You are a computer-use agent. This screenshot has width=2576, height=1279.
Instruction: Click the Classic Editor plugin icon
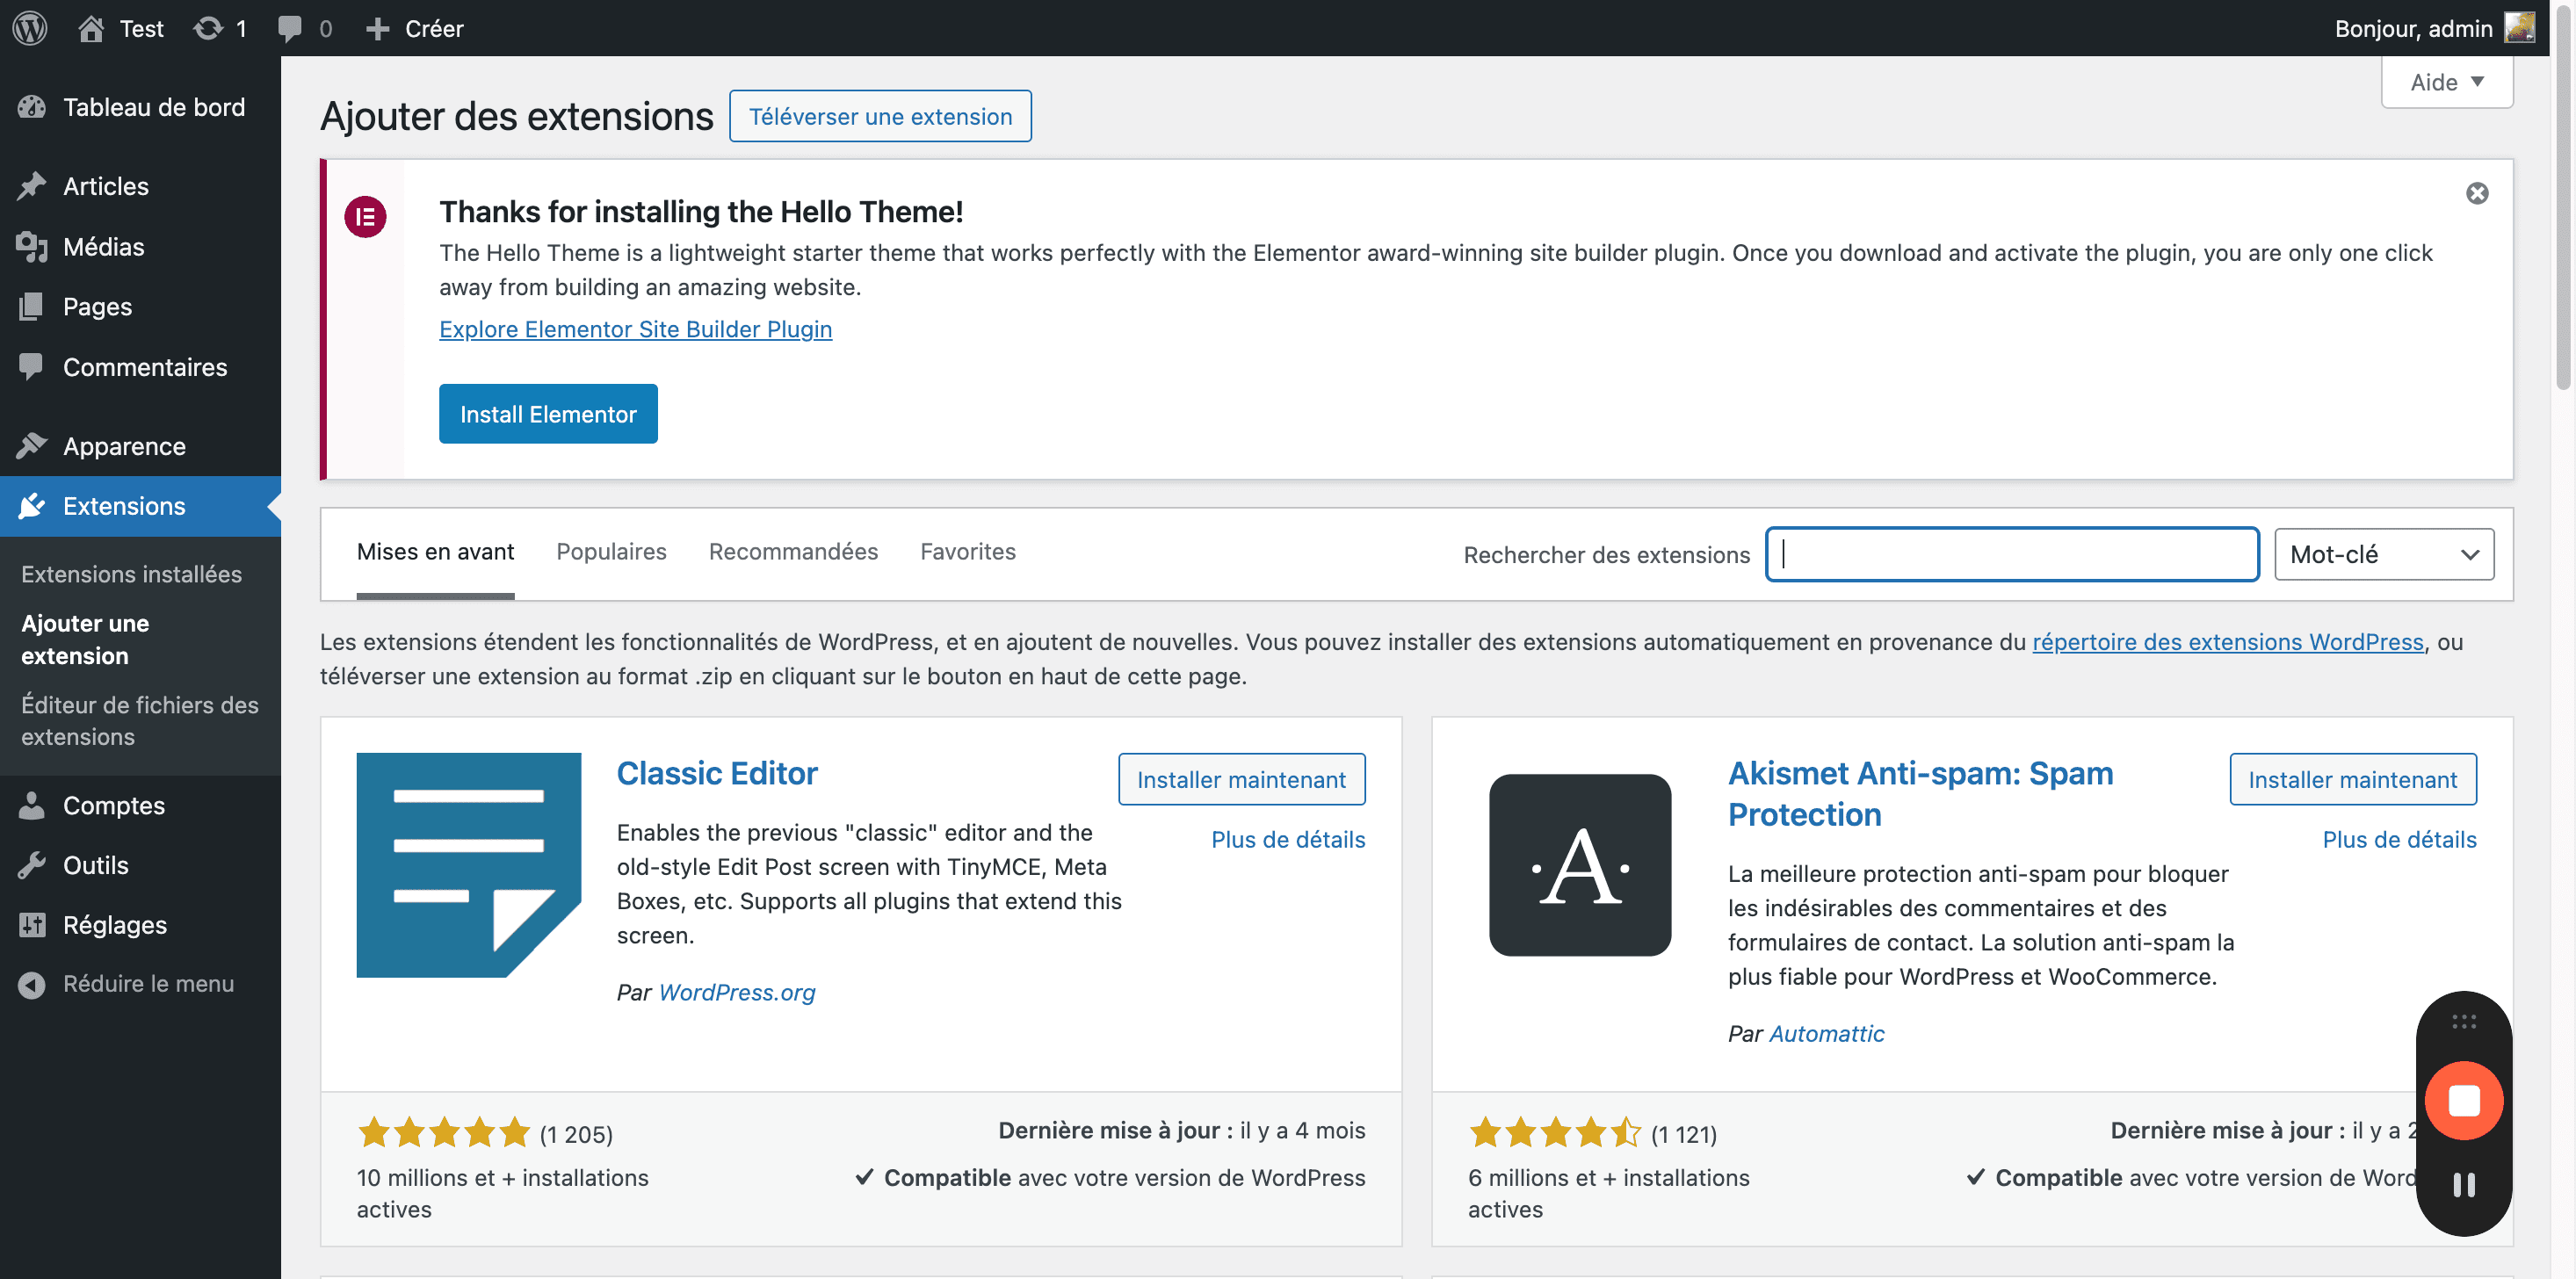point(468,865)
